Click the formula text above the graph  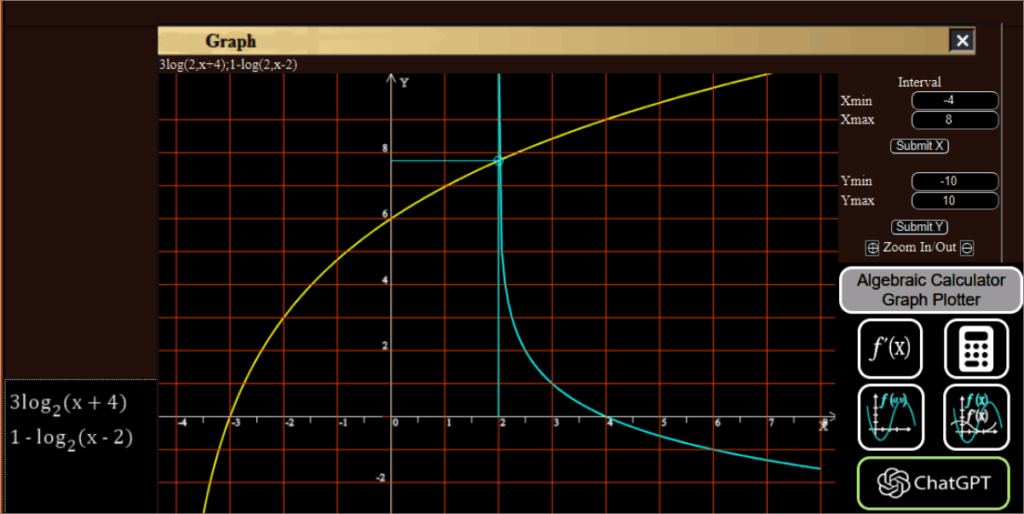[228, 64]
